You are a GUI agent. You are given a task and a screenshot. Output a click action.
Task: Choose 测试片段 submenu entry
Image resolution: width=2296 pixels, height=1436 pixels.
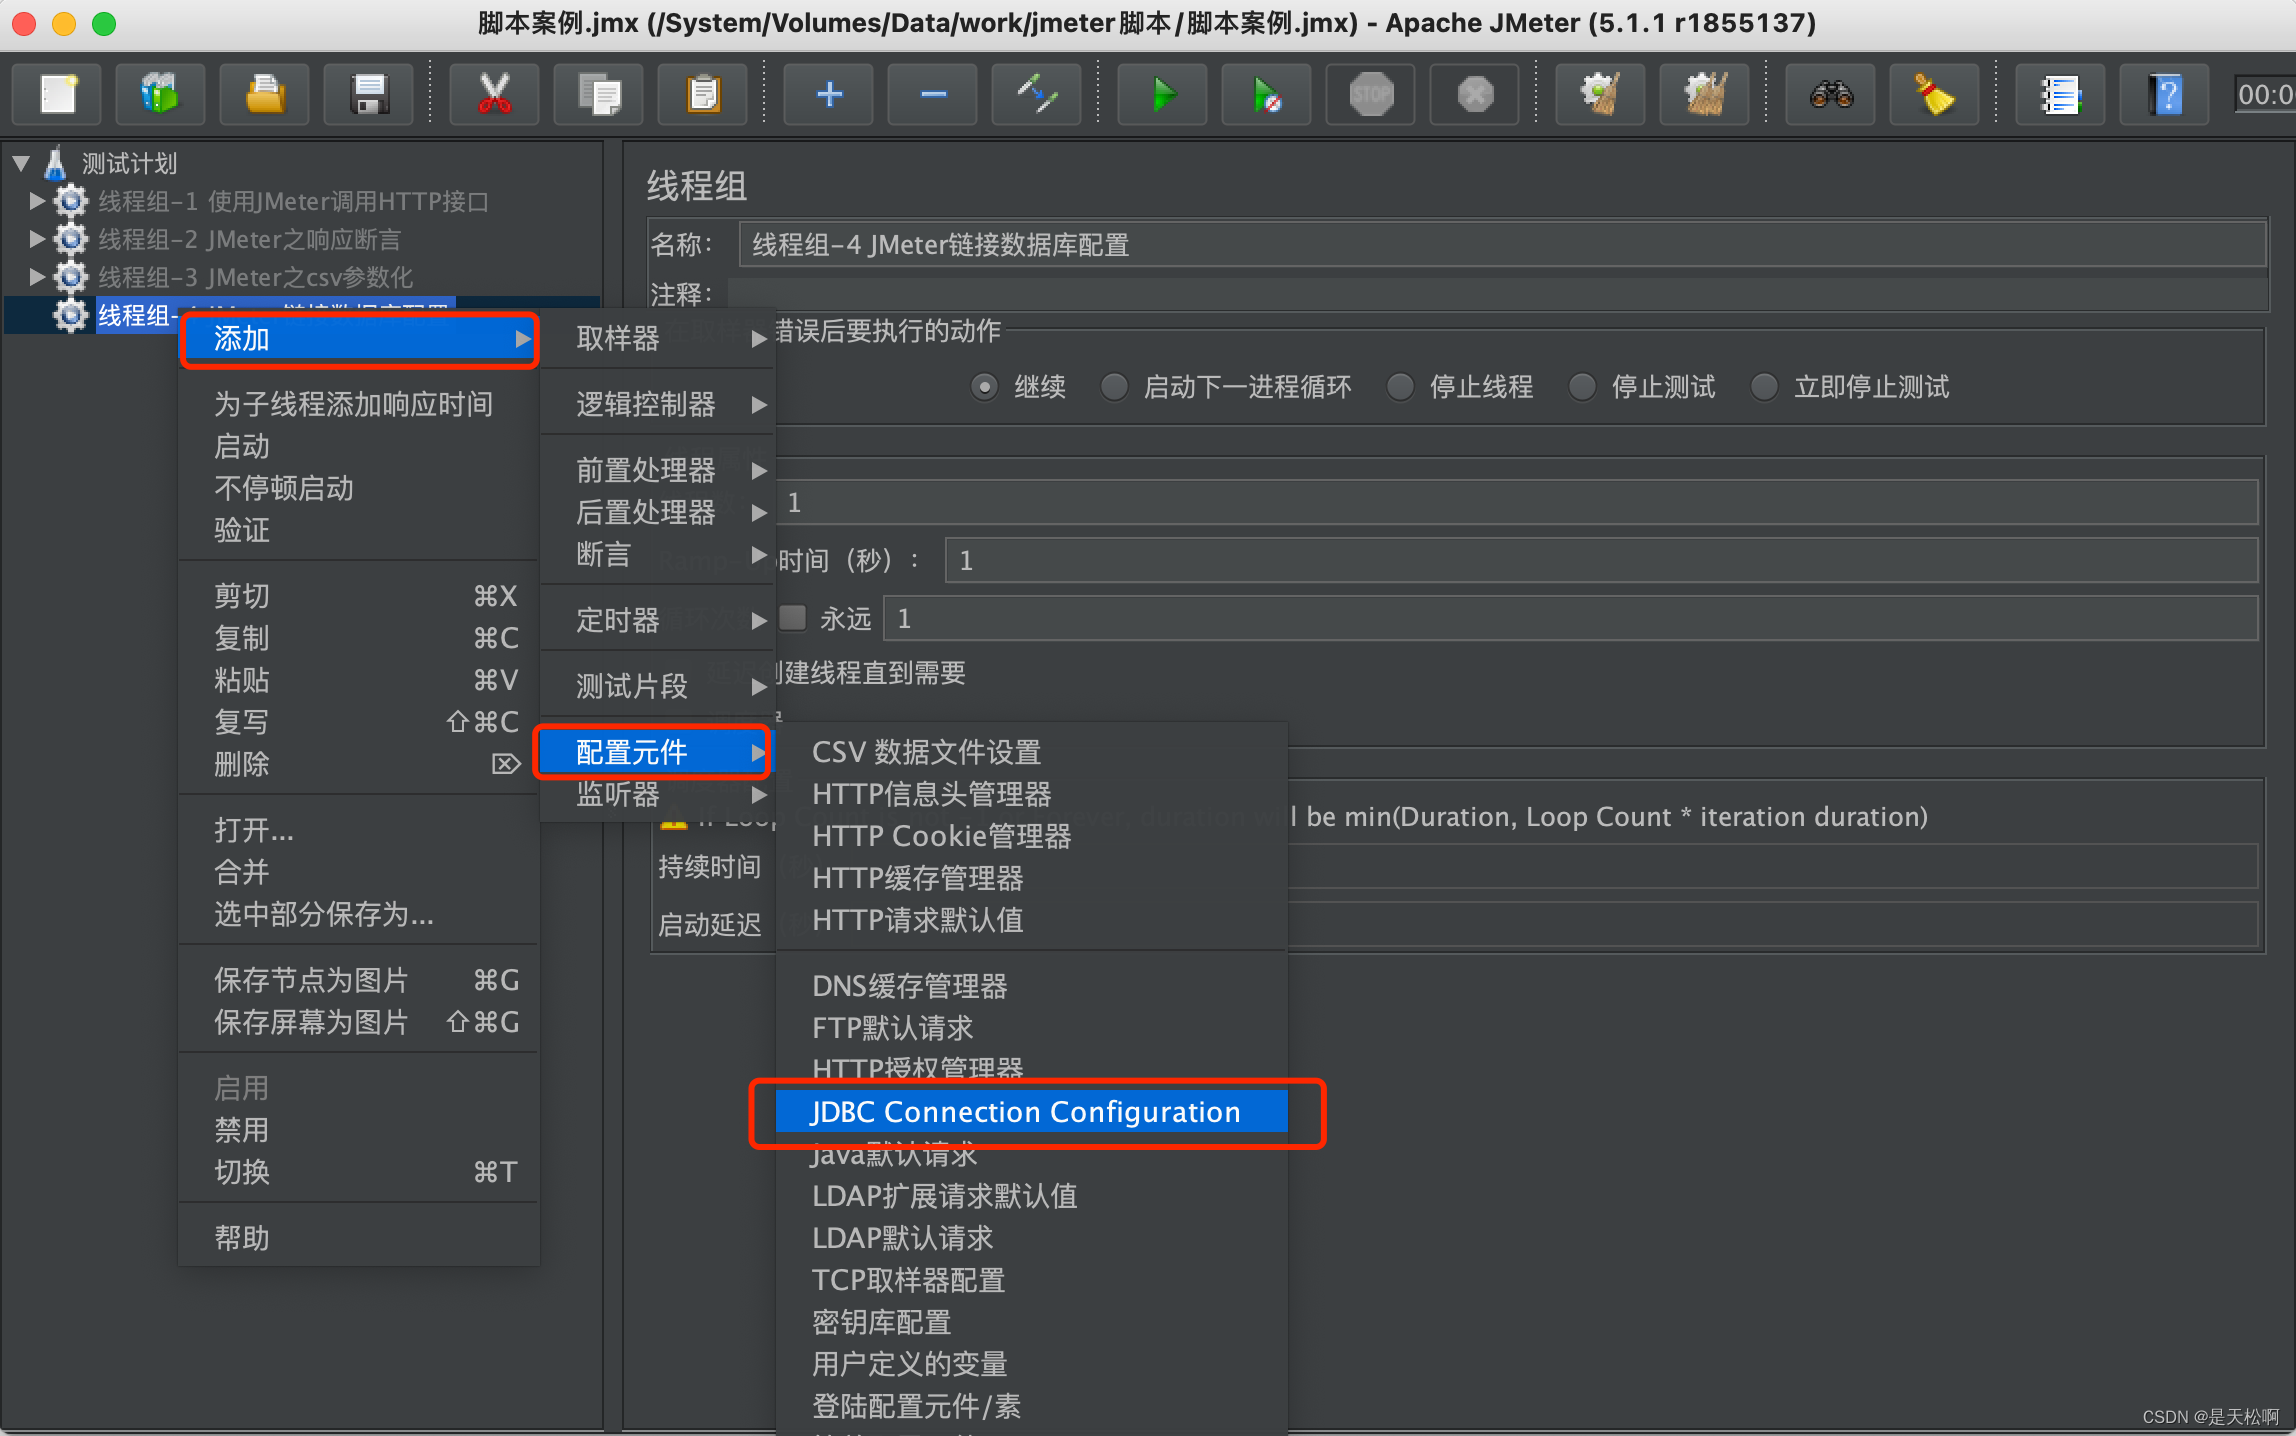click(x=658, y=686)
